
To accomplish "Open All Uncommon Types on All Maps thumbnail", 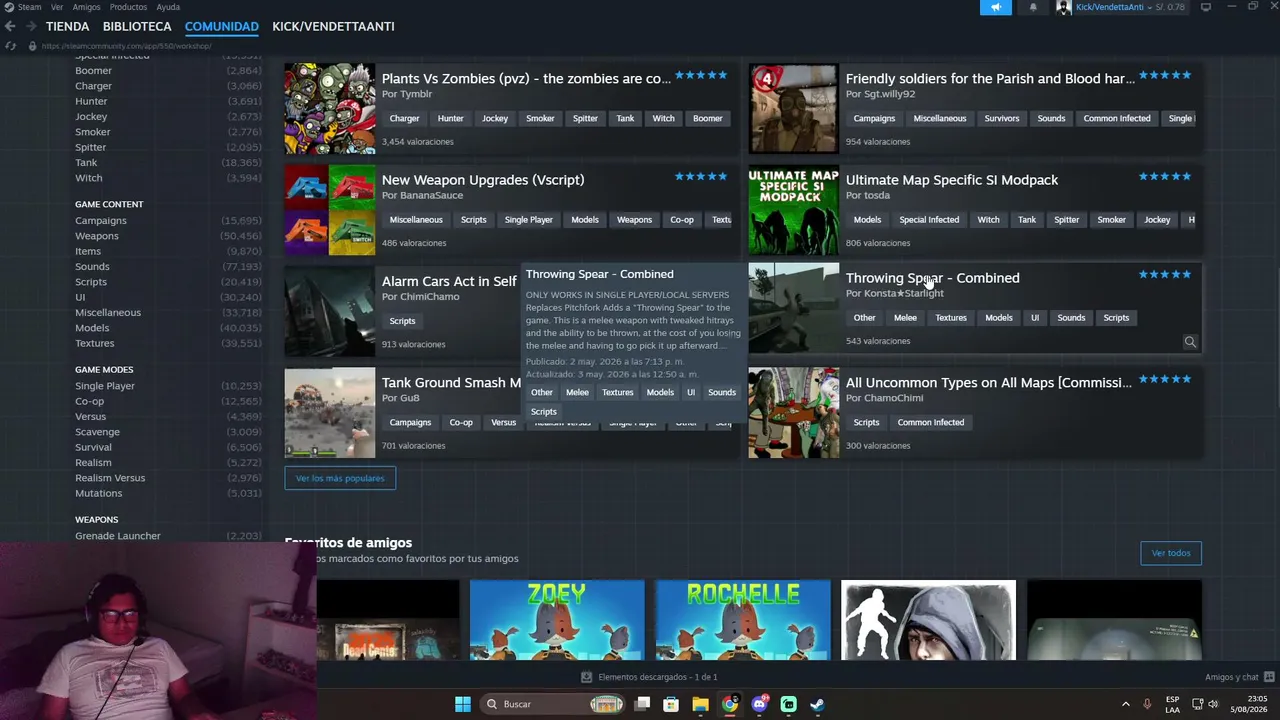I will click(x=793, y=413).
